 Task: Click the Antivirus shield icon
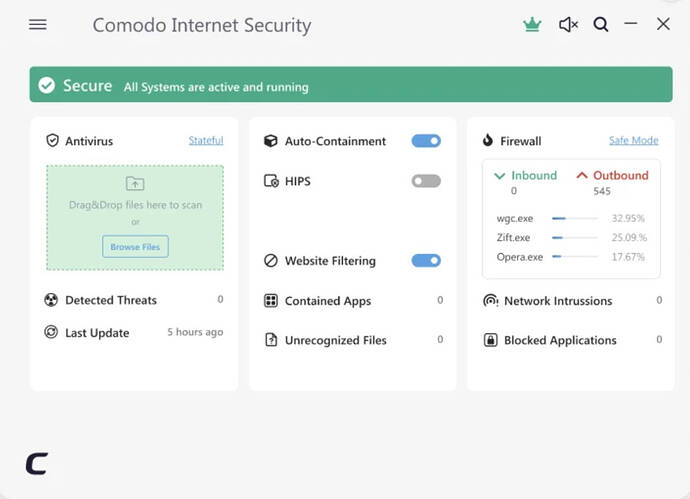click(53, 141)
